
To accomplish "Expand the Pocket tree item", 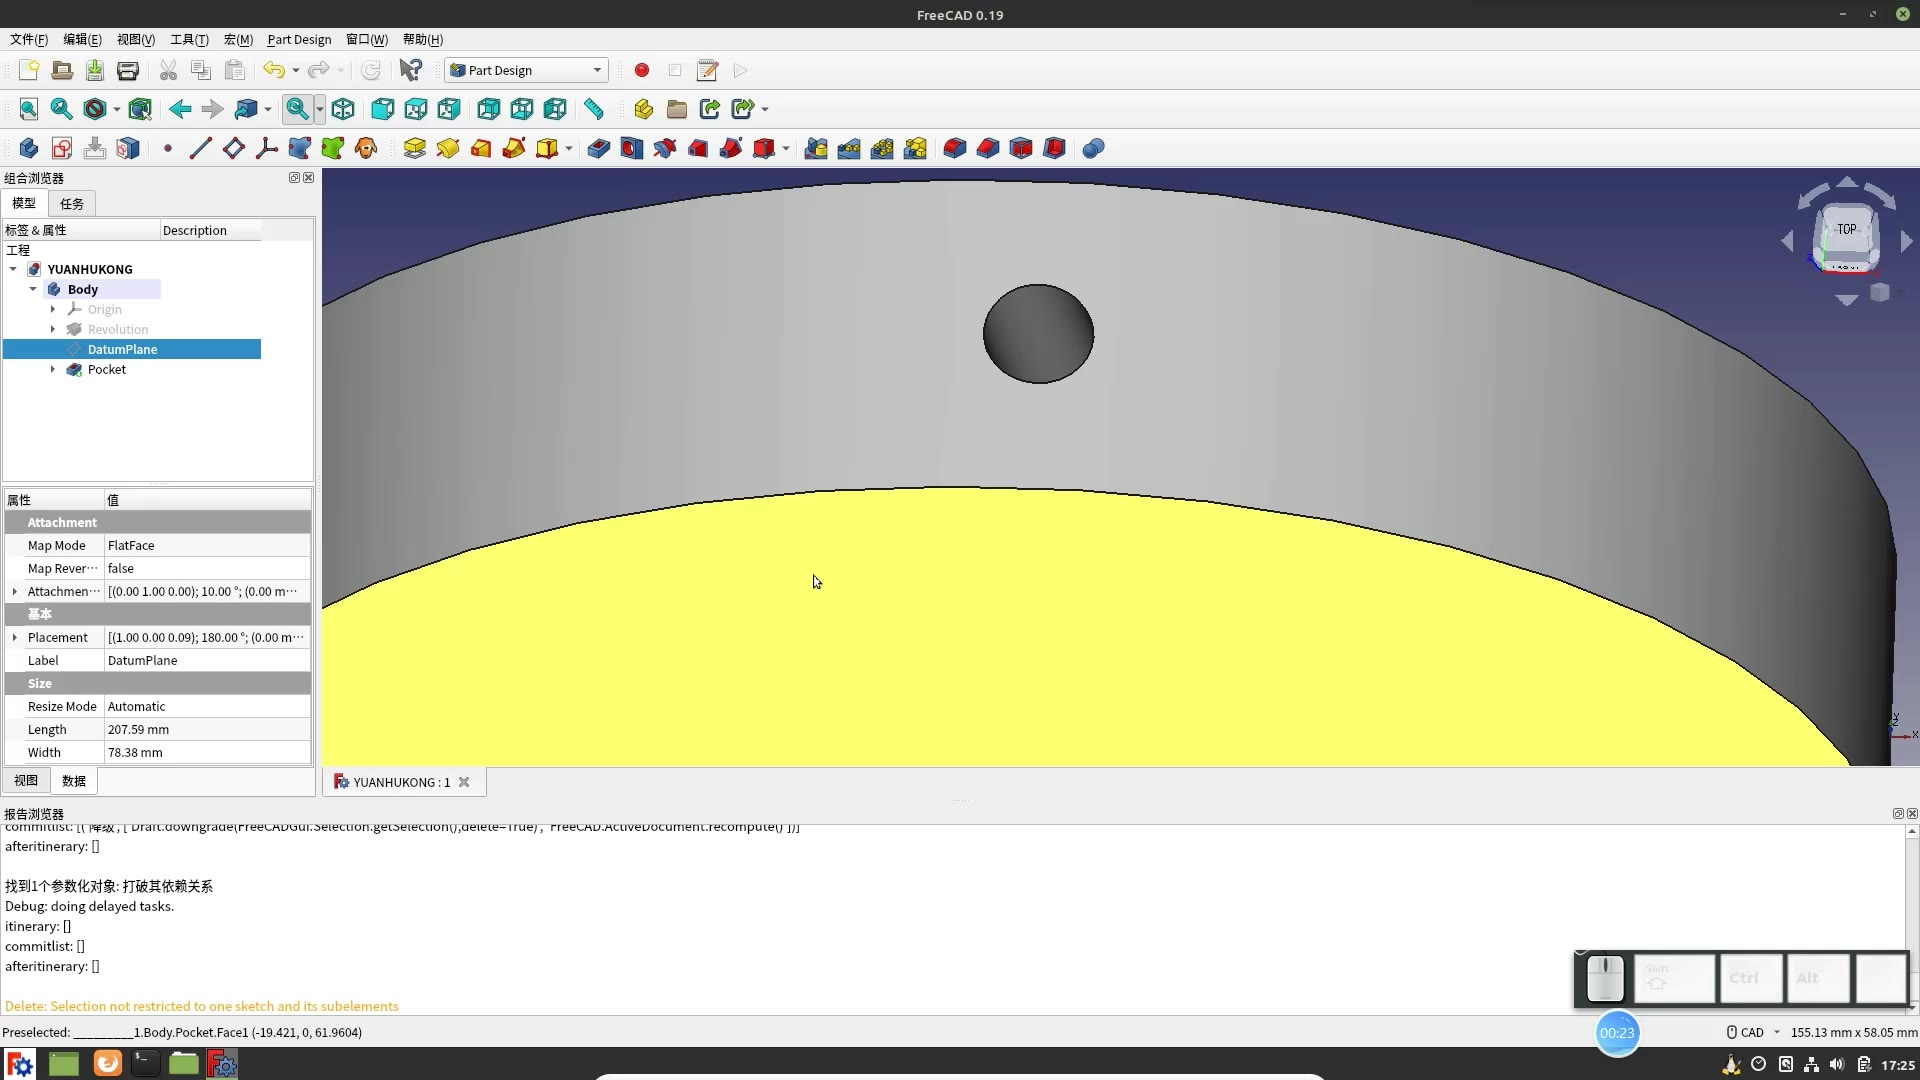I will pyautogui.click(x=53, y=369).
